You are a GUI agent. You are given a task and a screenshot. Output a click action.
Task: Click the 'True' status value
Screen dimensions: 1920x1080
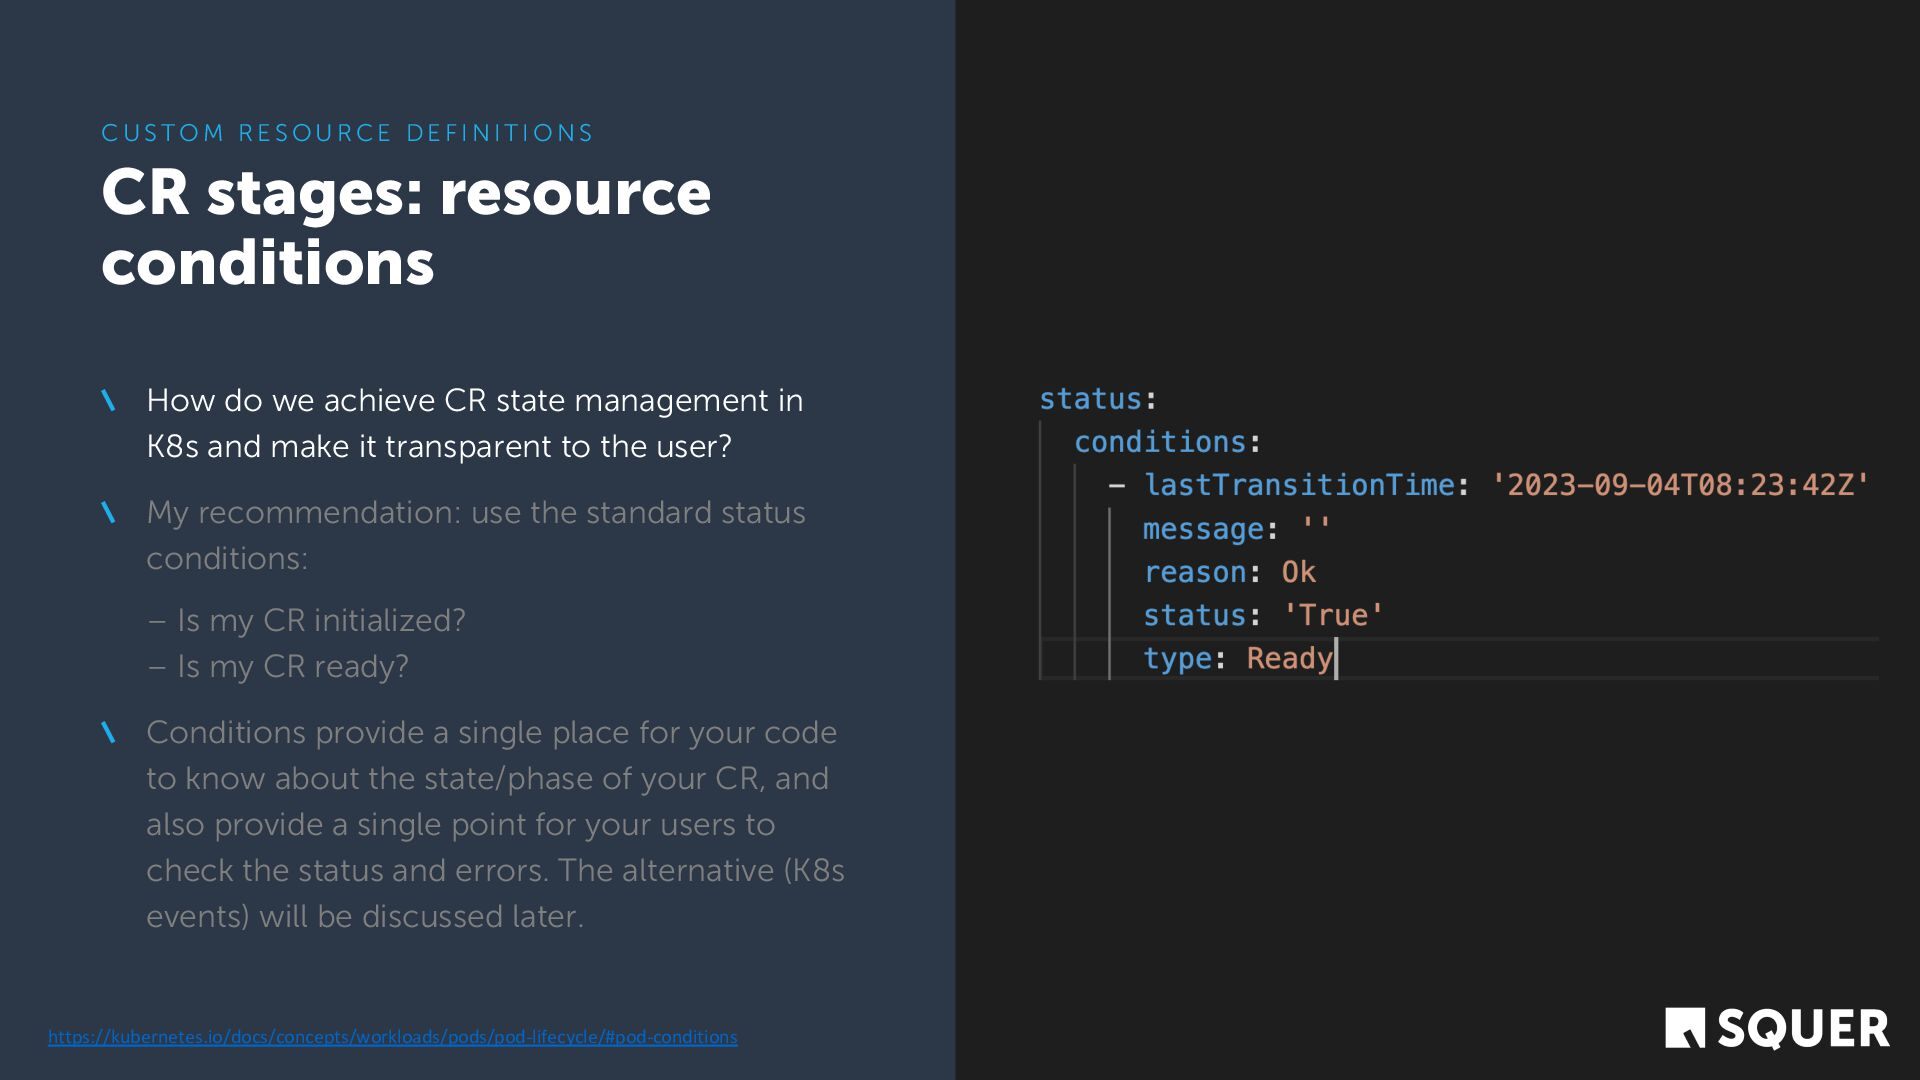pyautogui.click(x=1333, y=615)
